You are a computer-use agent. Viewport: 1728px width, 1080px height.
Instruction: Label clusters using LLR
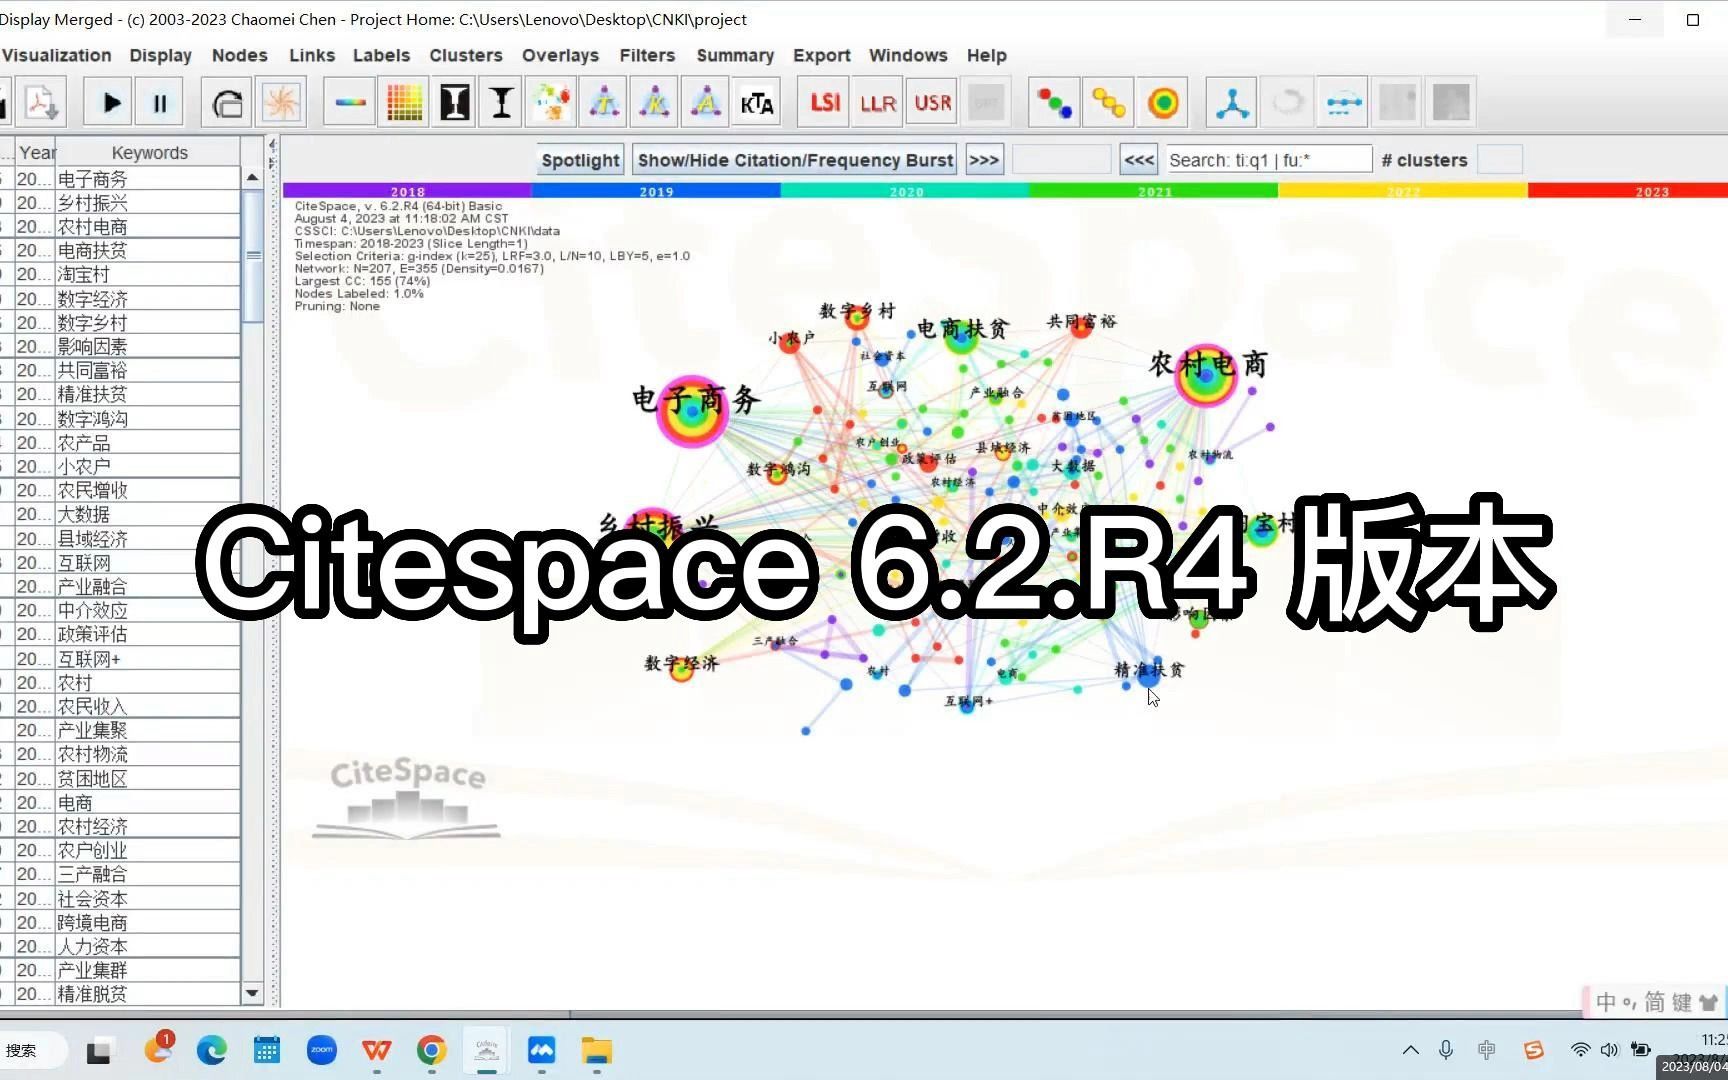click(x=877, y=102)
